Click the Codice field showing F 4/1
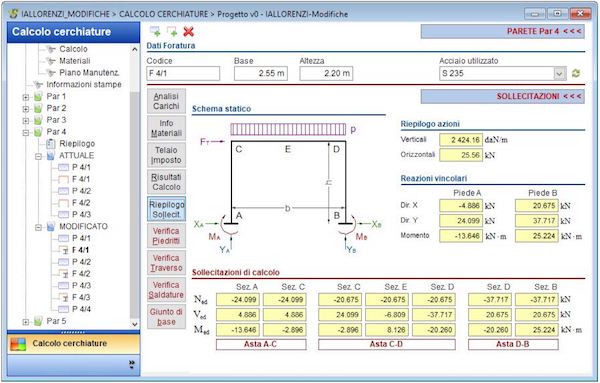The image size is (600, 383). [183, 73]
